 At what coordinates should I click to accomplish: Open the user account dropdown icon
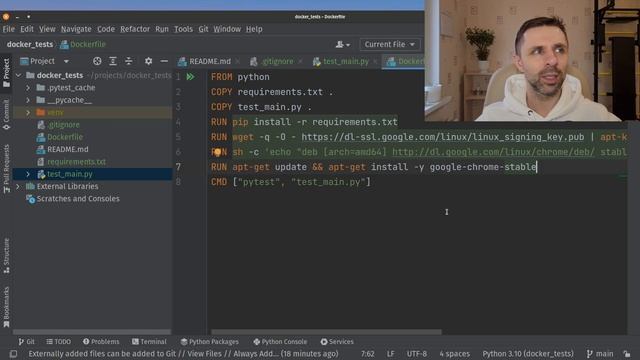342,44
